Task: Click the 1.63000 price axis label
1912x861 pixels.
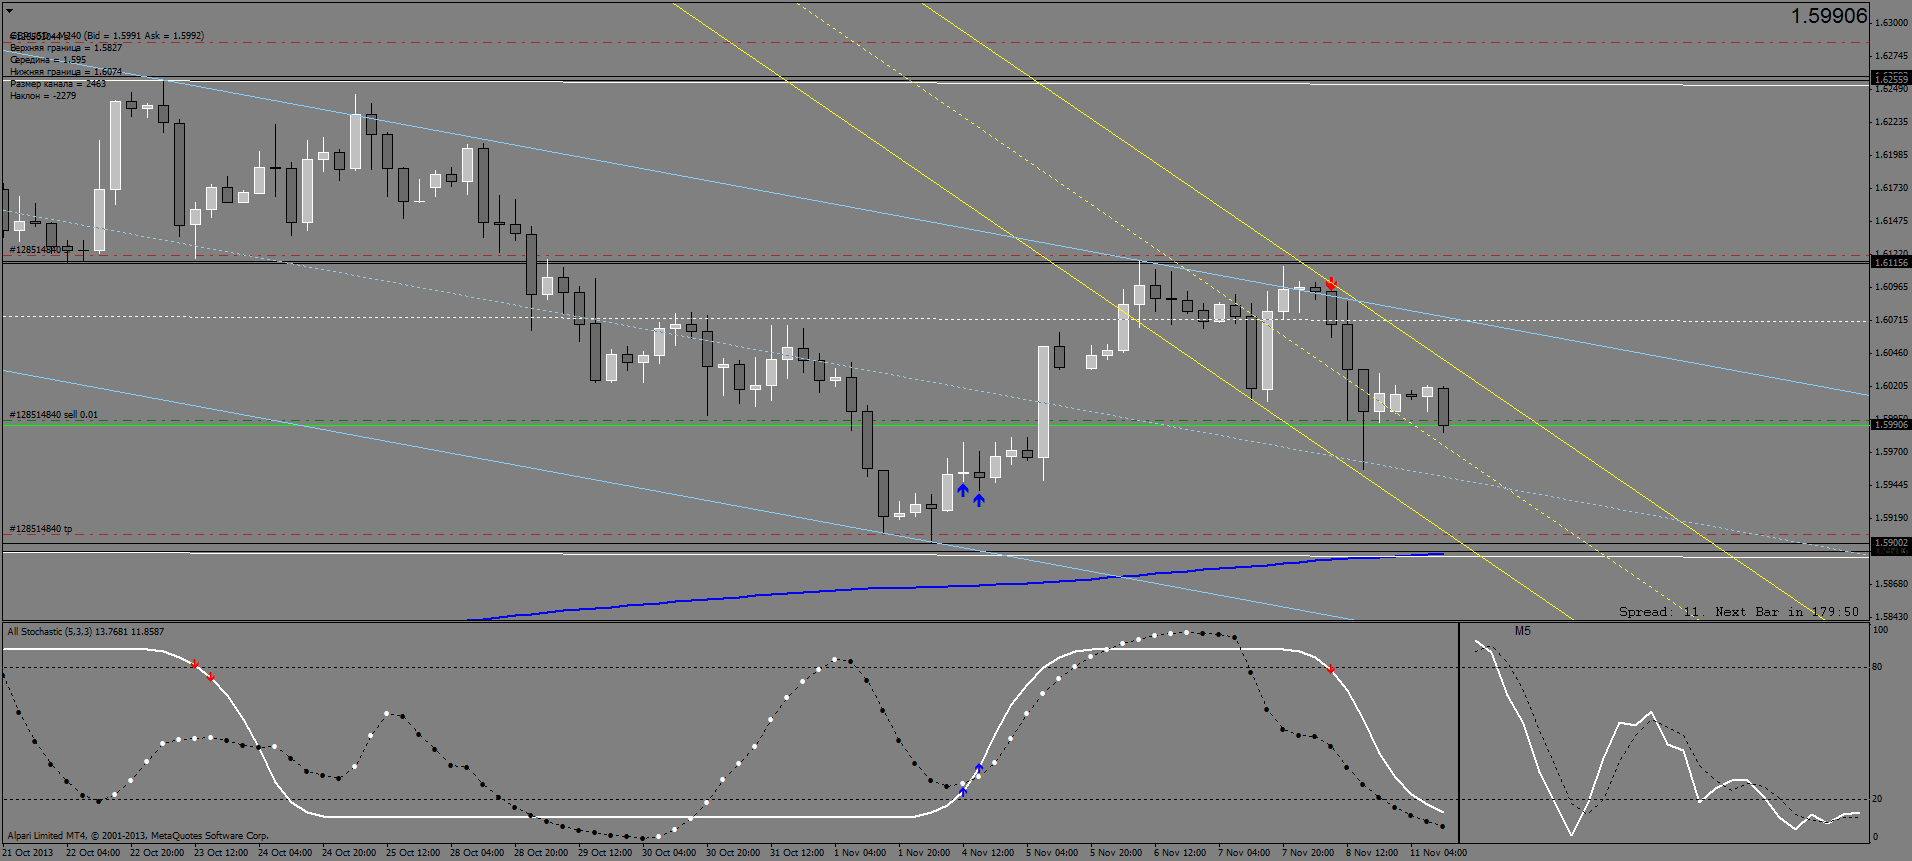Action: (x=1891, y=23)
